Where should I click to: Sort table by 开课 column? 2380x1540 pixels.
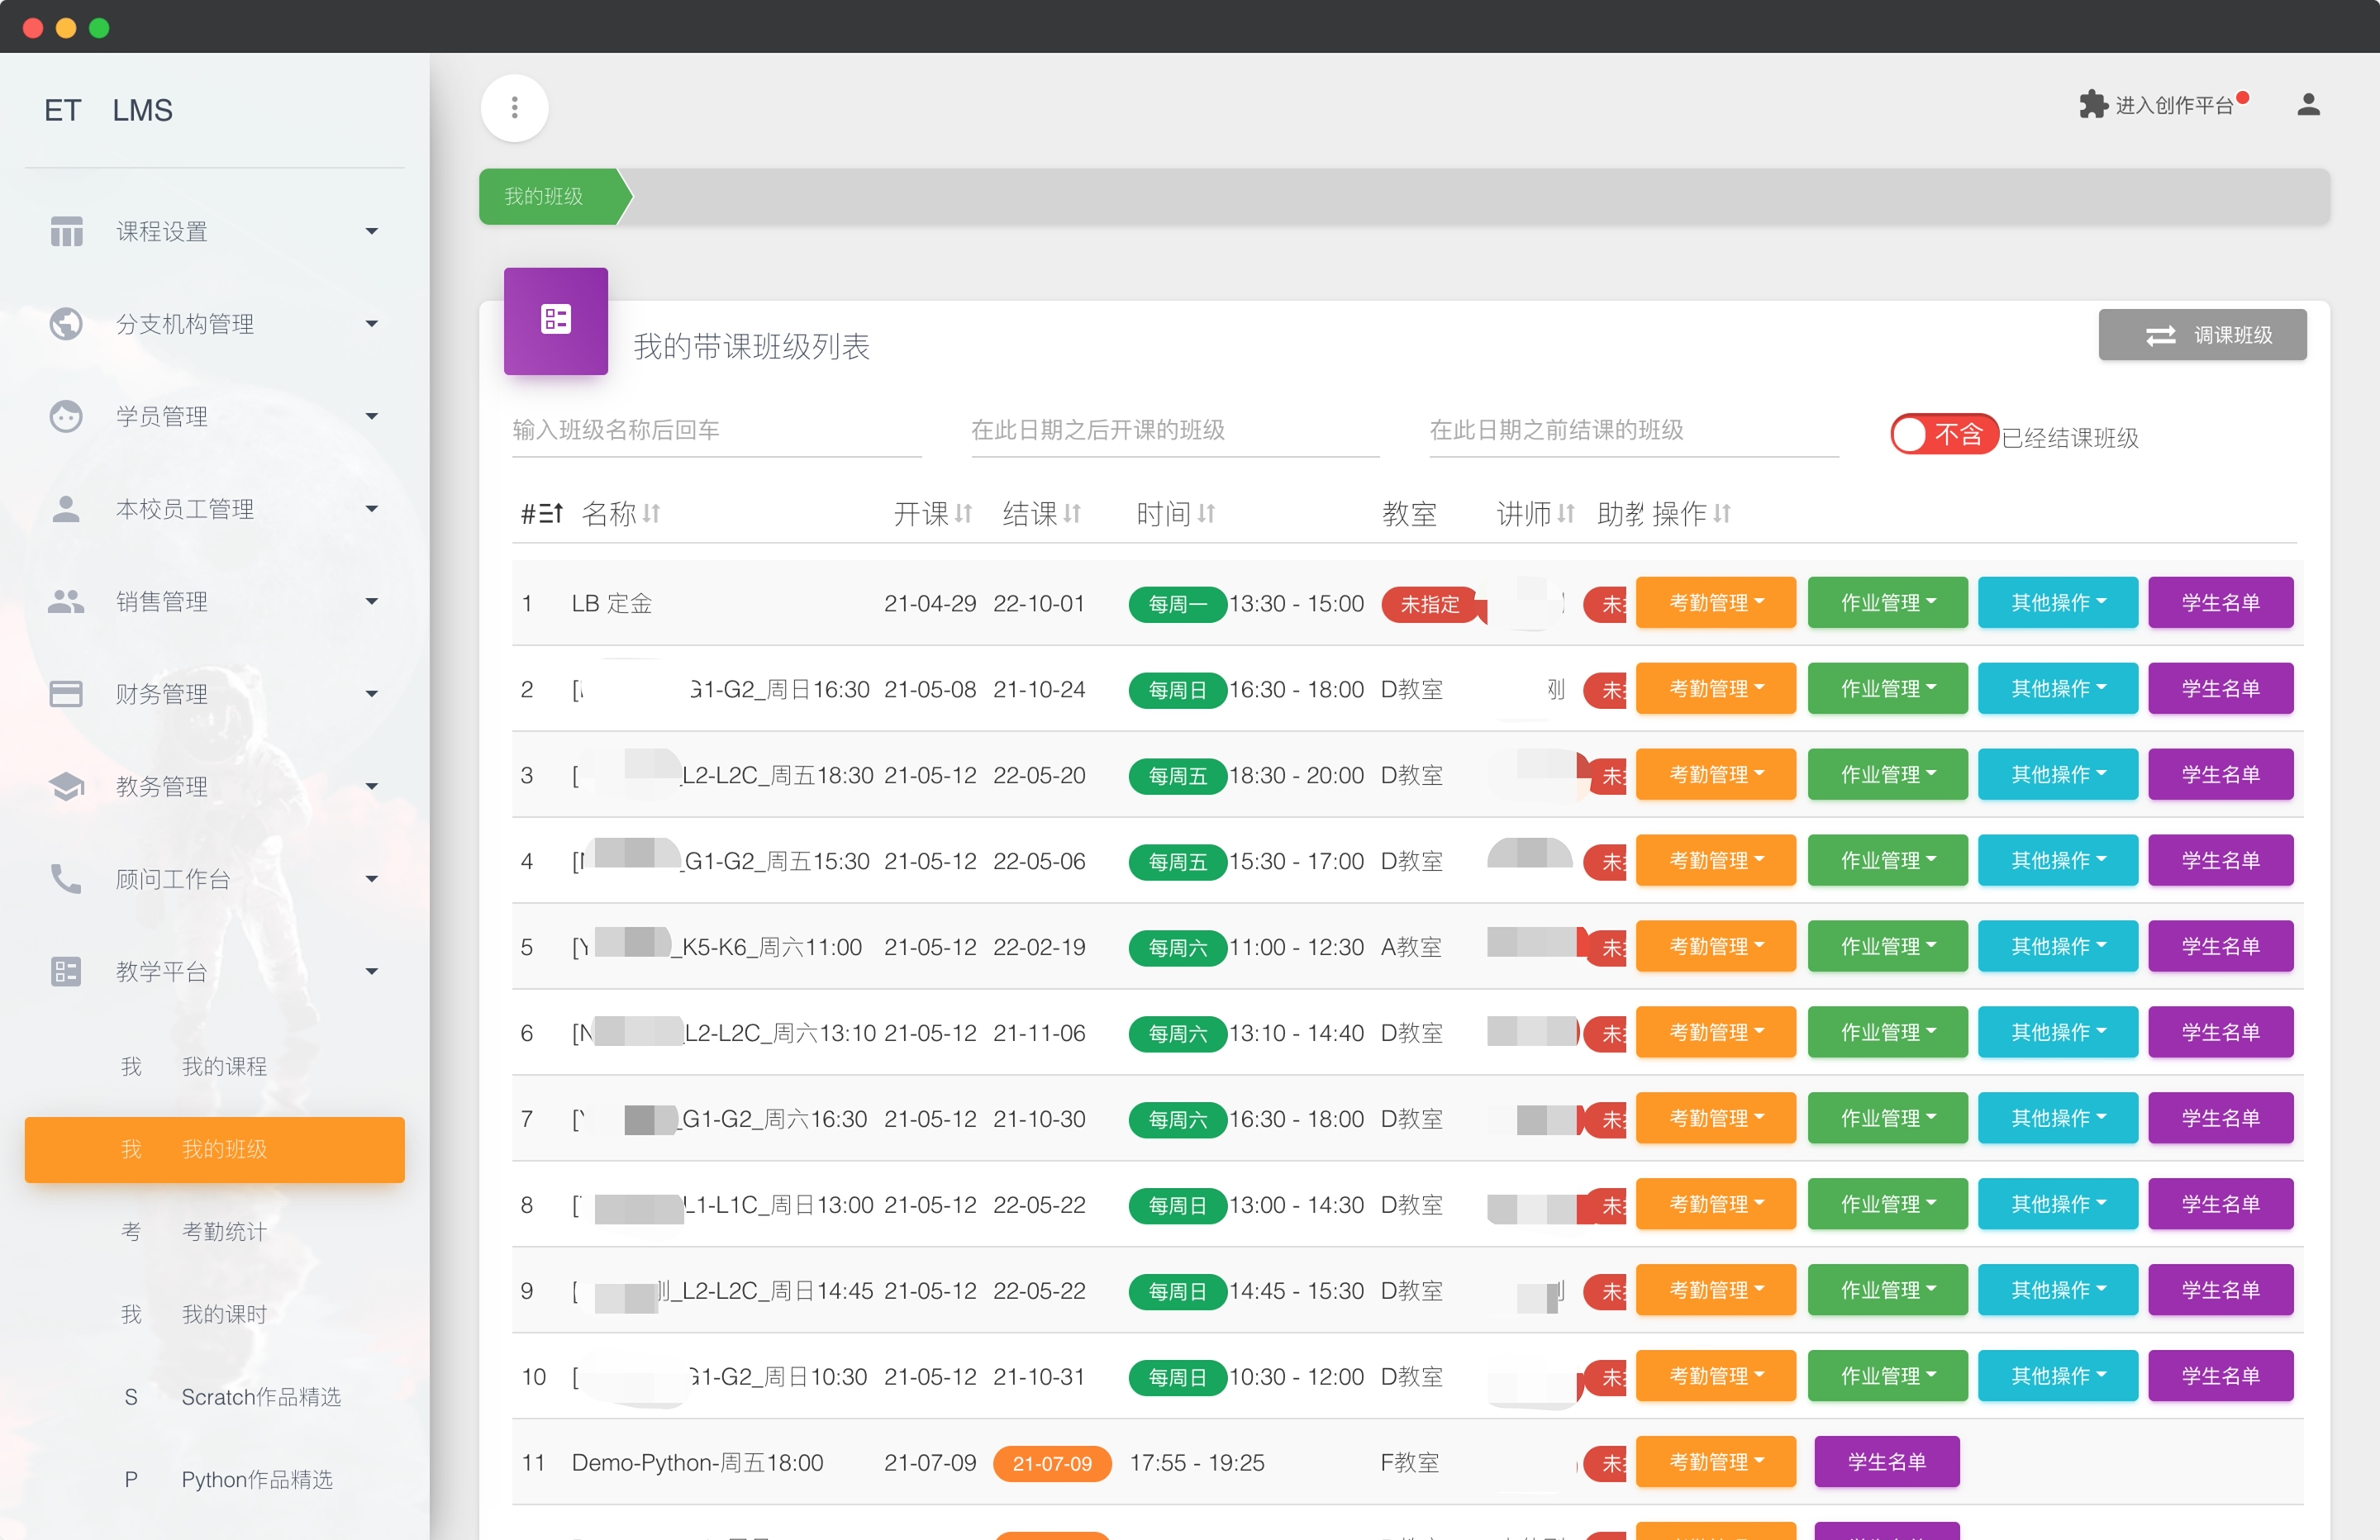(932, 513)
